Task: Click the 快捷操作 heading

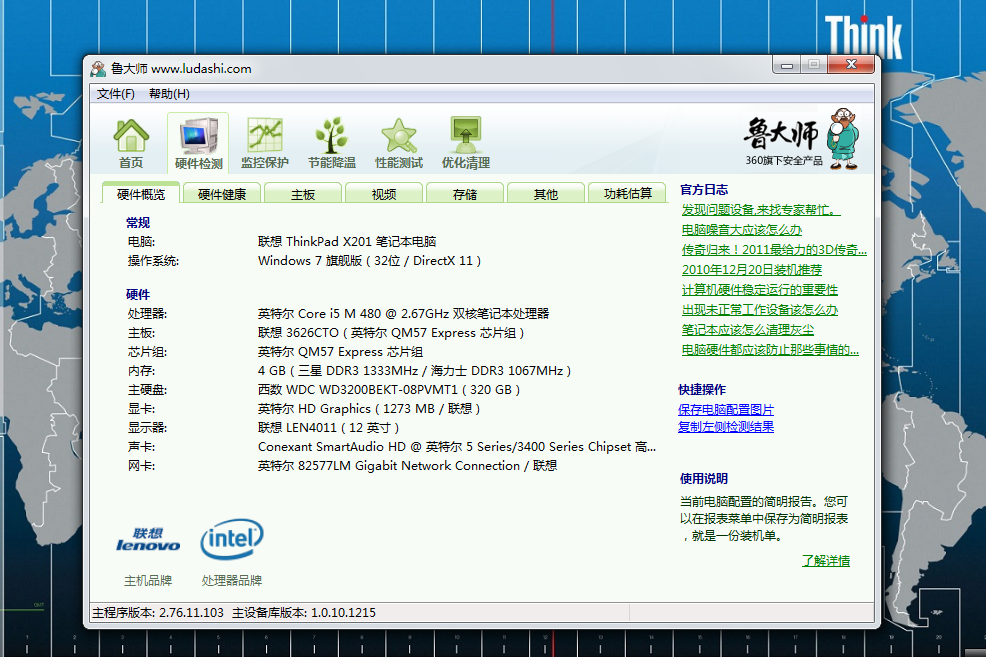Action: pyautogui.click(x=702, y=390)
